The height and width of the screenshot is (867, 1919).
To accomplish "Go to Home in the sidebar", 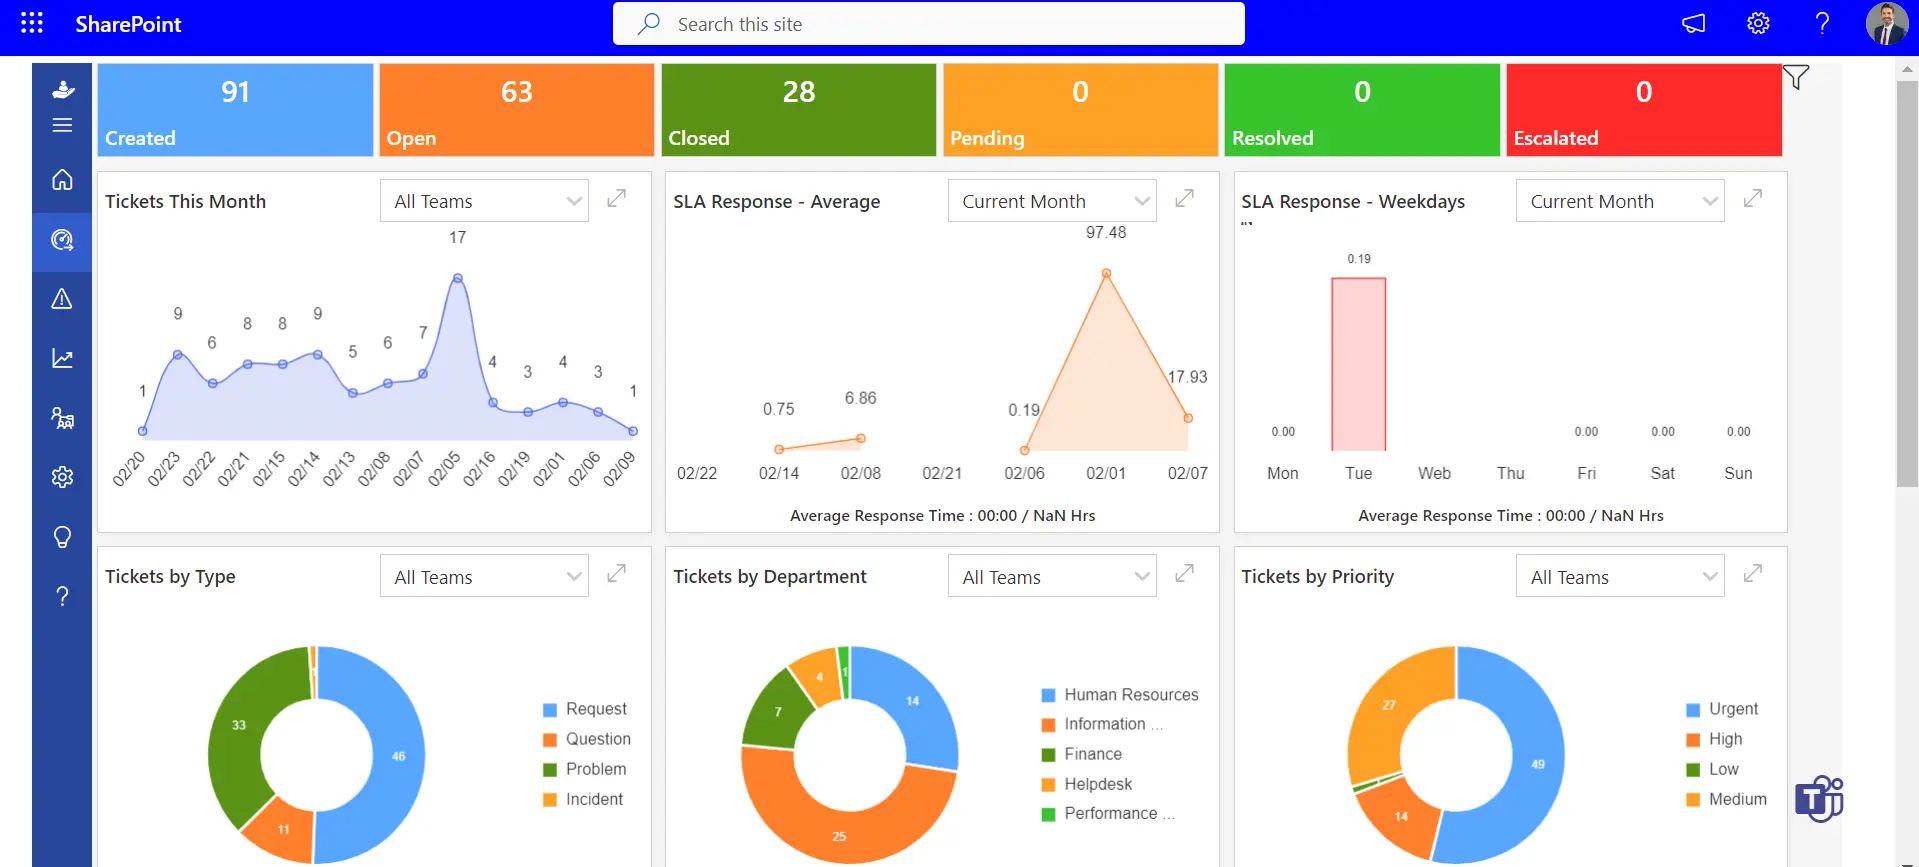I will point(62,180).
